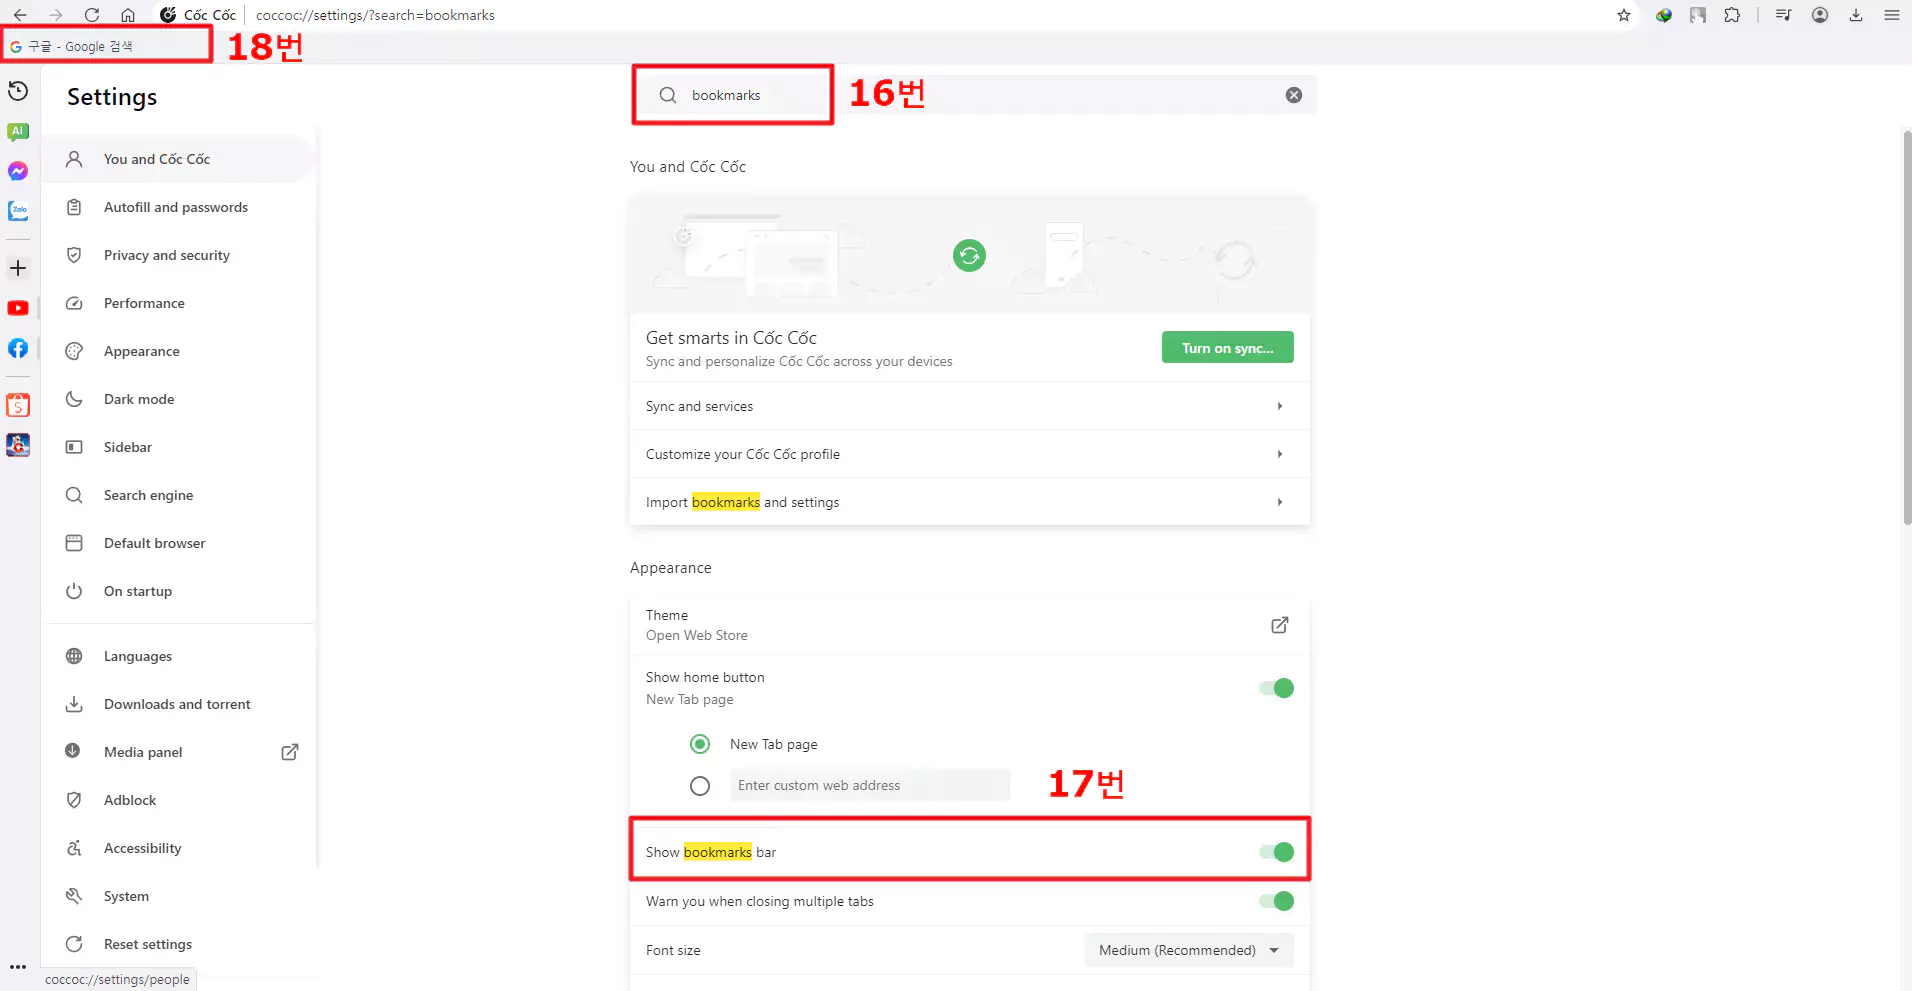Click the page vertical scrollbar
The image size is (1912, 991).
pos(1907,327)
